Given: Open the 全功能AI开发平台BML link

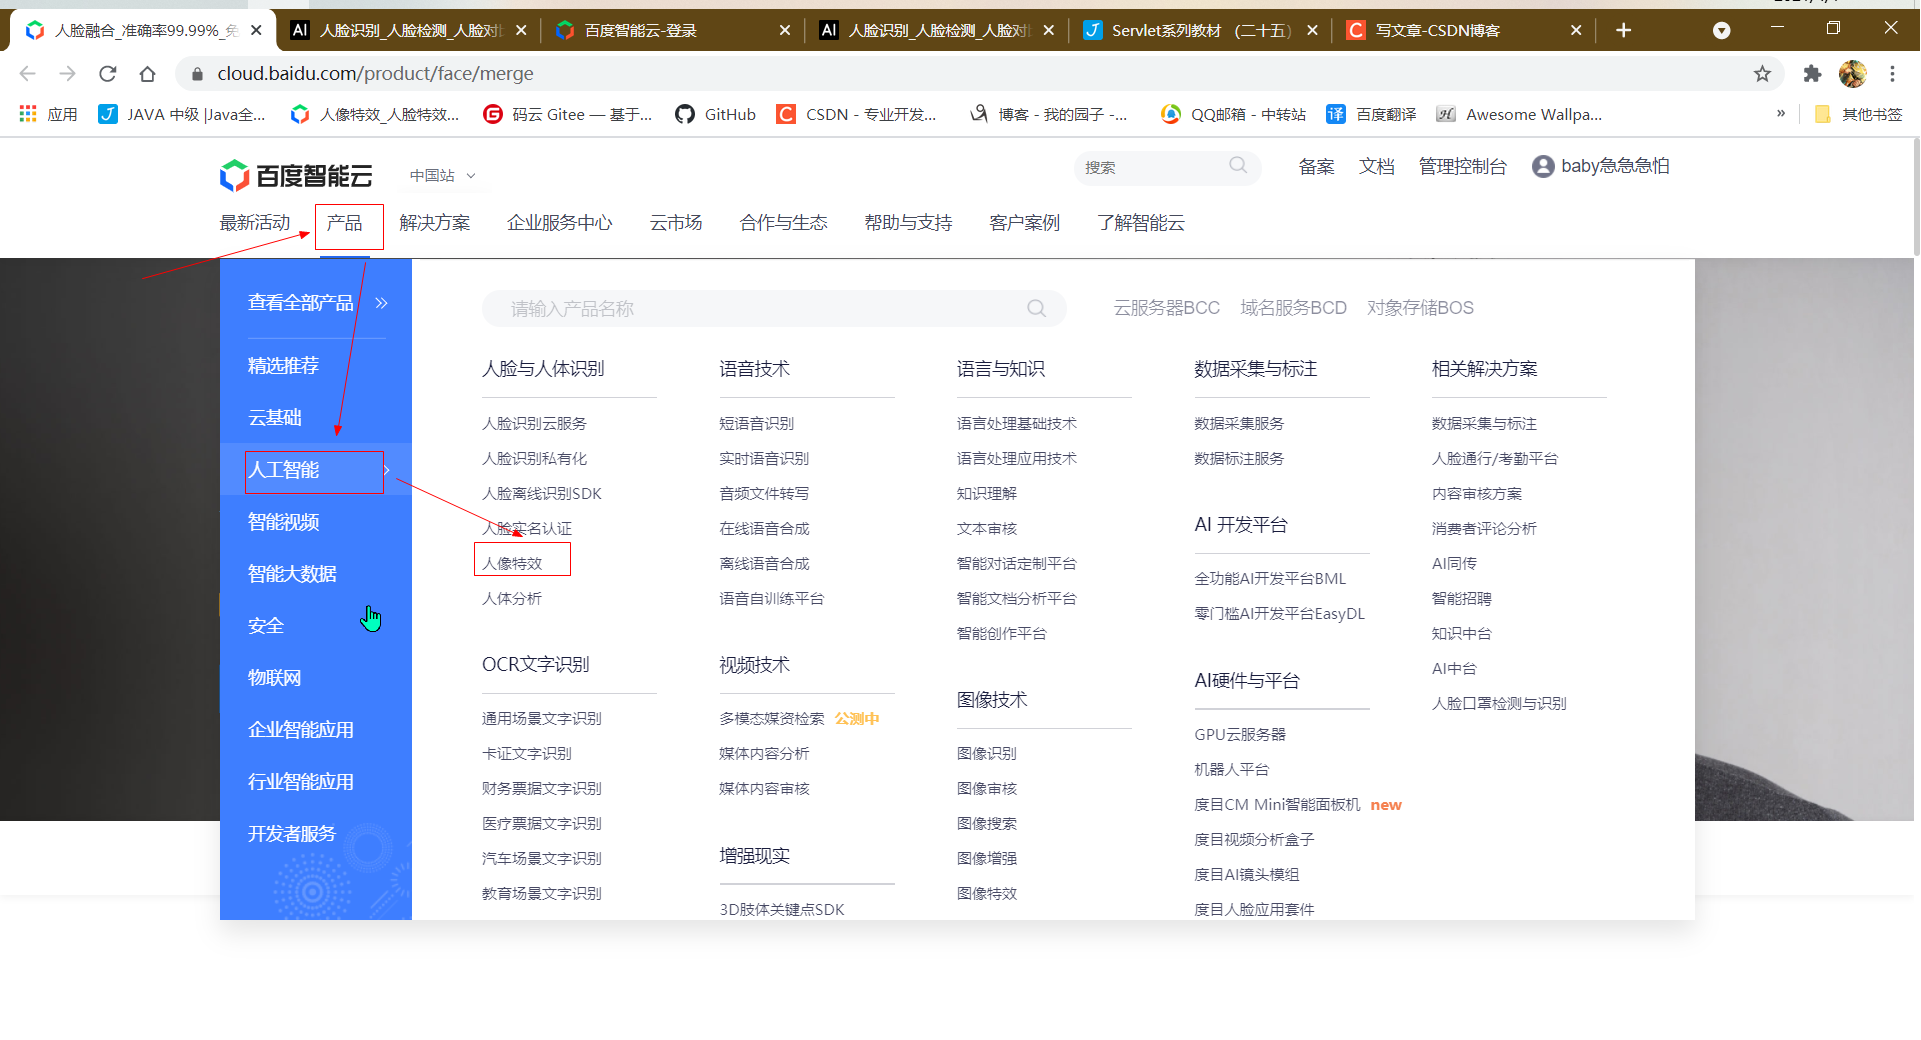Looking at the screenshot, I should [1270, 578].
